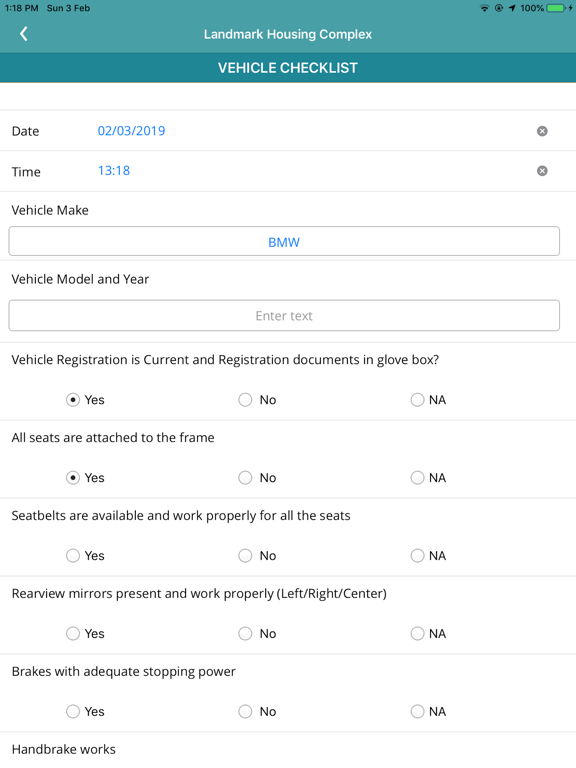Clear the Date field value

[x=542, y=131]
